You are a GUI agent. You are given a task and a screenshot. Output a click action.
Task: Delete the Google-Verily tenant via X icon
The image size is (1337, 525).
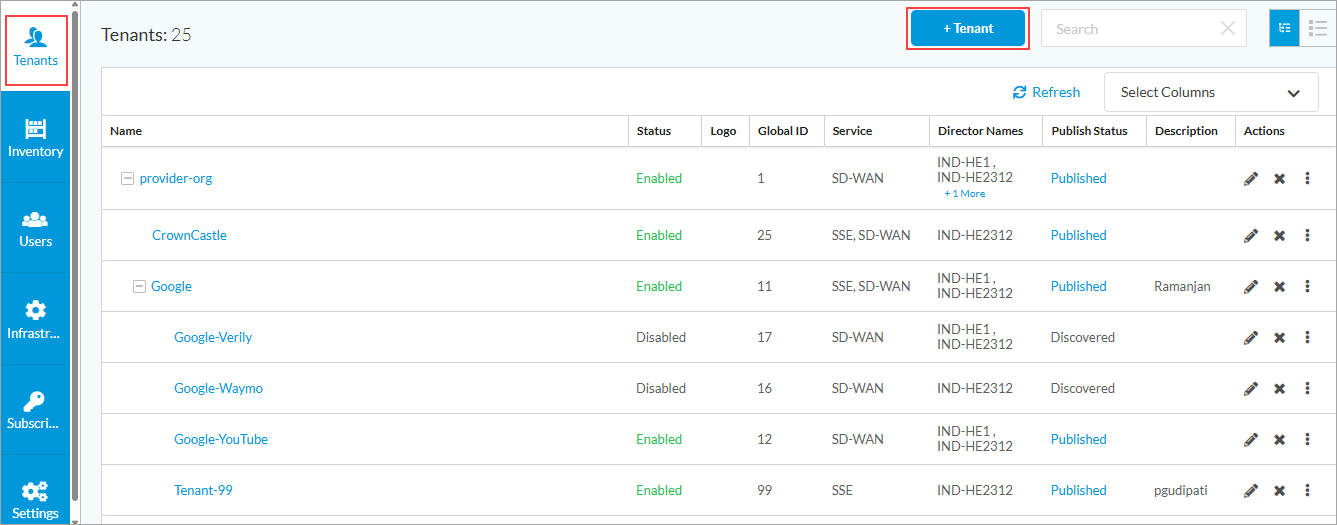click(x=1279, y=338)
